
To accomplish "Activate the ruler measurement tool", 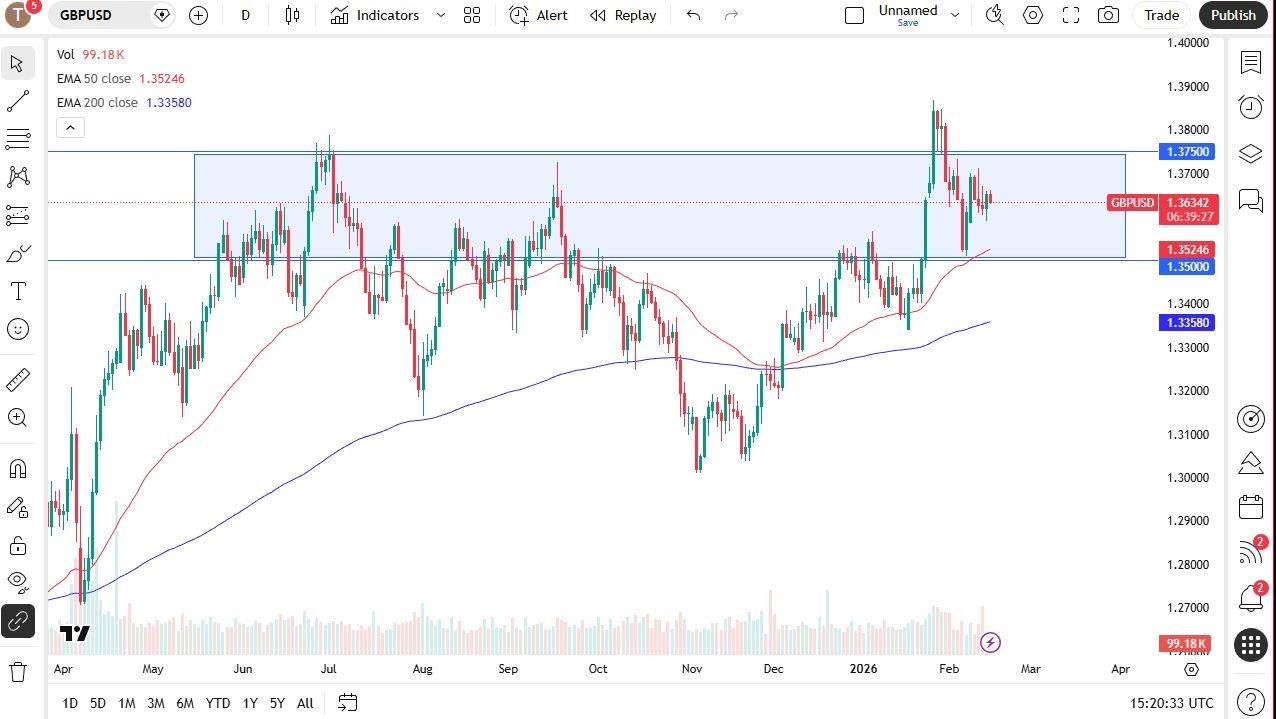I will pos(17,379).
